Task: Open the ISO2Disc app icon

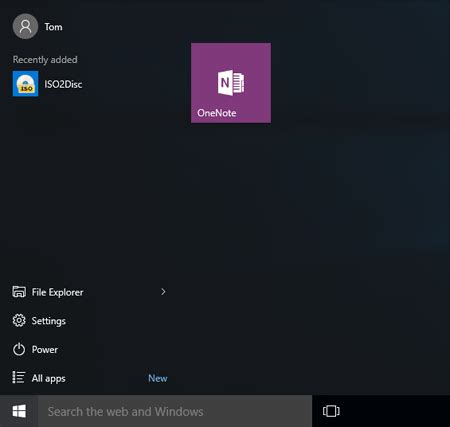Action: [x=25, y=84]
